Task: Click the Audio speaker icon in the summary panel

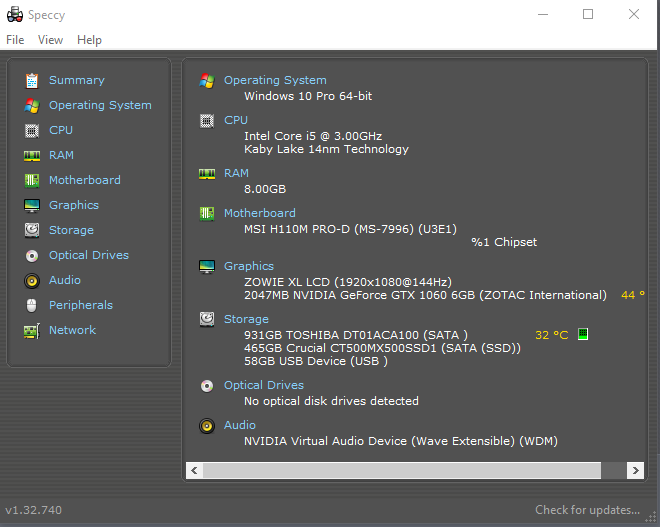Action: click(207, 426)
